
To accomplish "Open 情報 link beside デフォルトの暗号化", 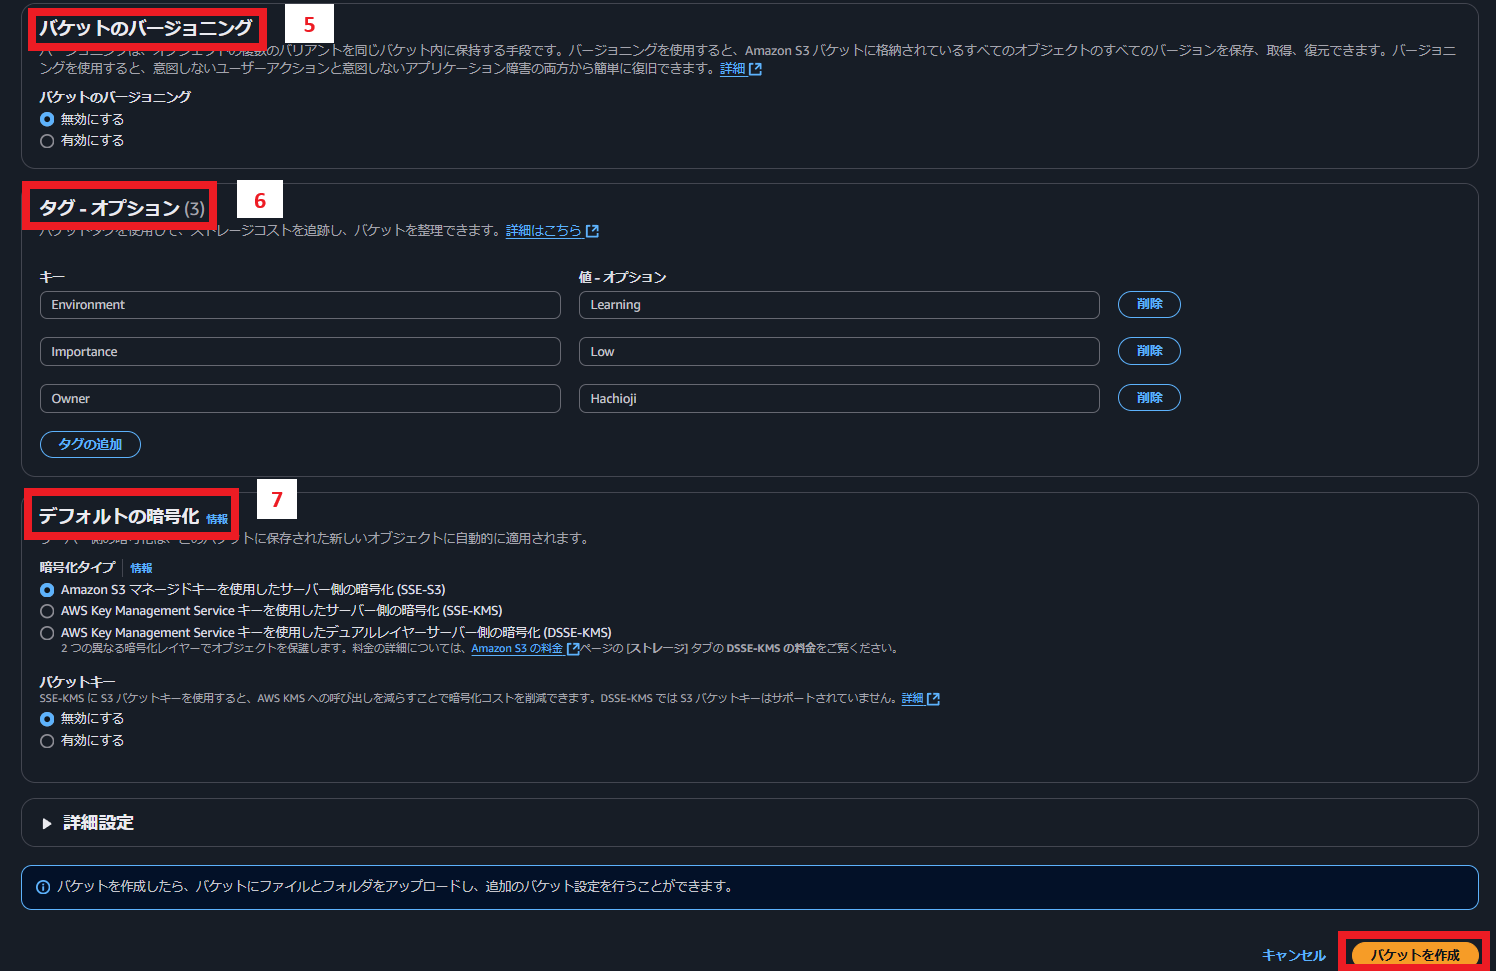I will (x=217, y=519).
